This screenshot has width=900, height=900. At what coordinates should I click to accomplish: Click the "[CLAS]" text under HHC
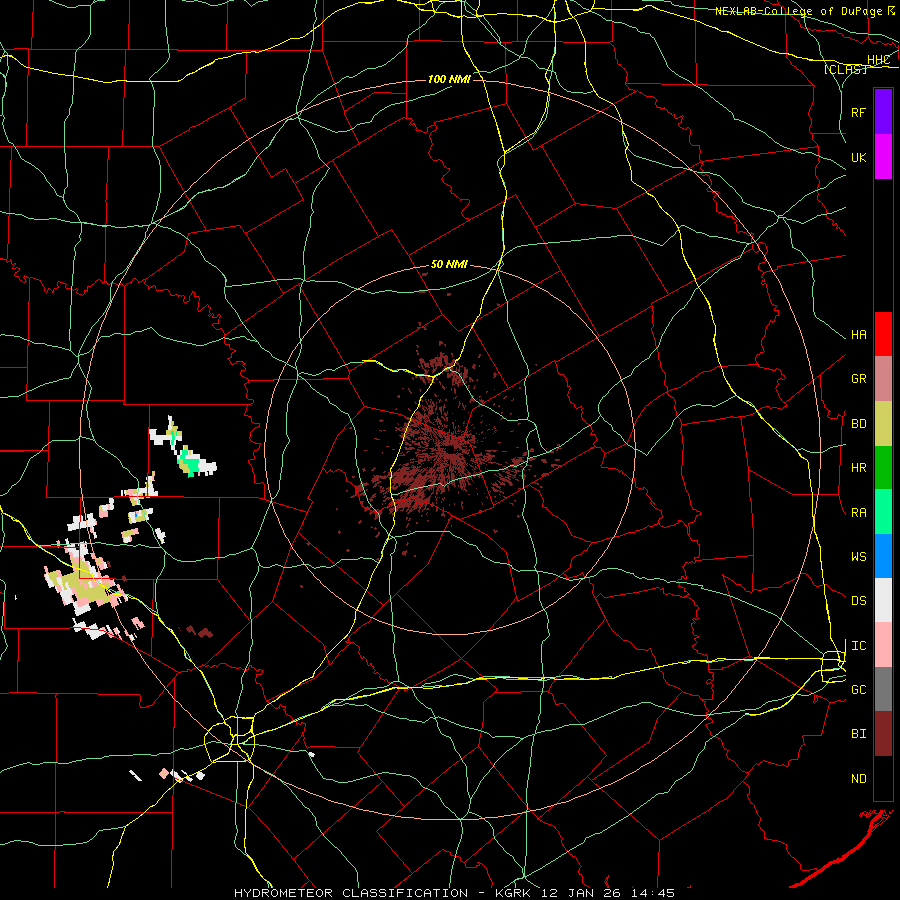[845, 69]
